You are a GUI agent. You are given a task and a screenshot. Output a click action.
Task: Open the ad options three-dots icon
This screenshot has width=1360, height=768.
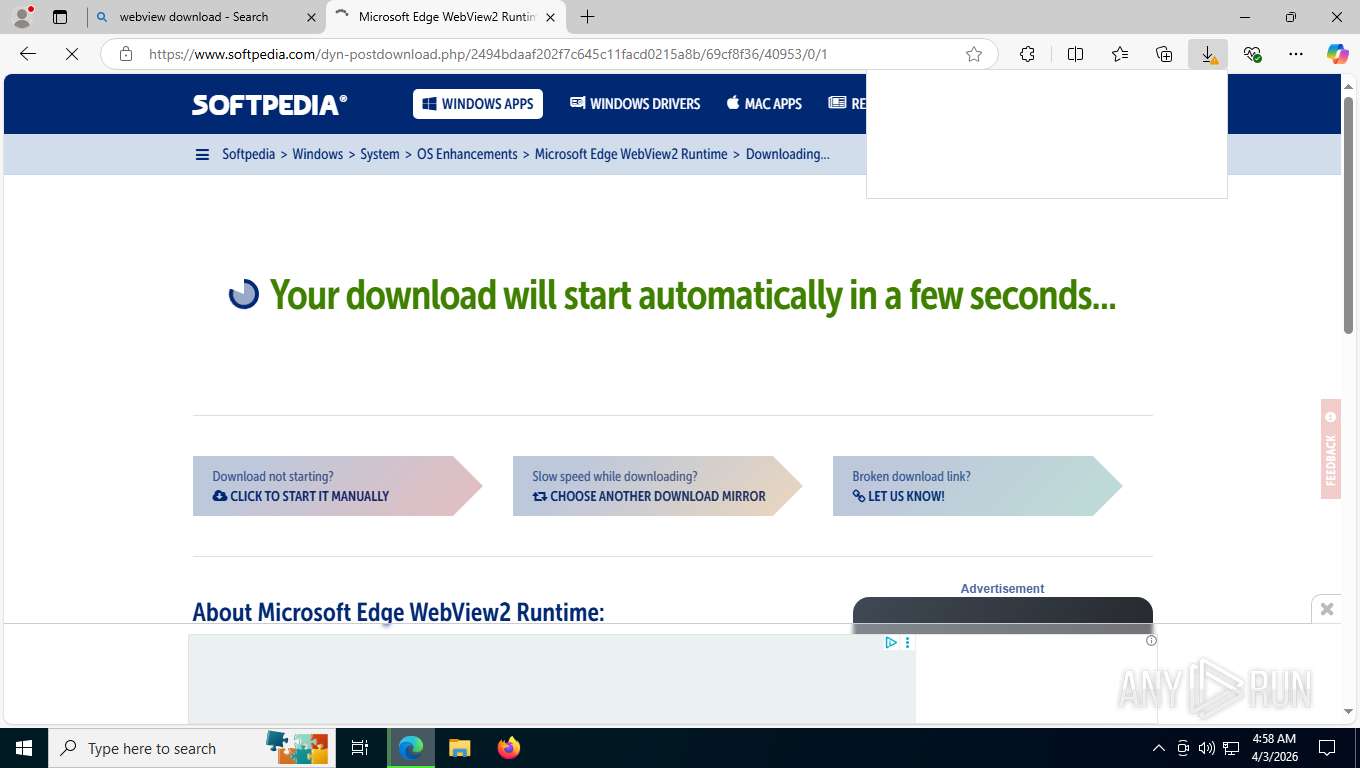coord(907,642)
